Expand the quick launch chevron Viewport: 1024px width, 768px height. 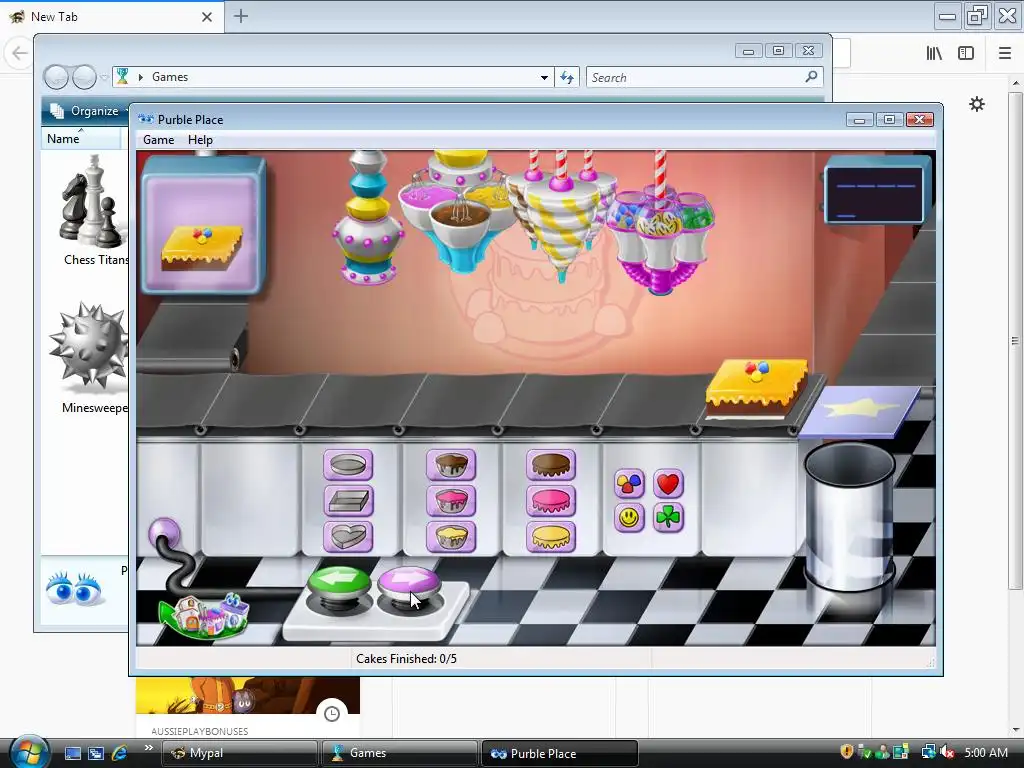[148, 748]
